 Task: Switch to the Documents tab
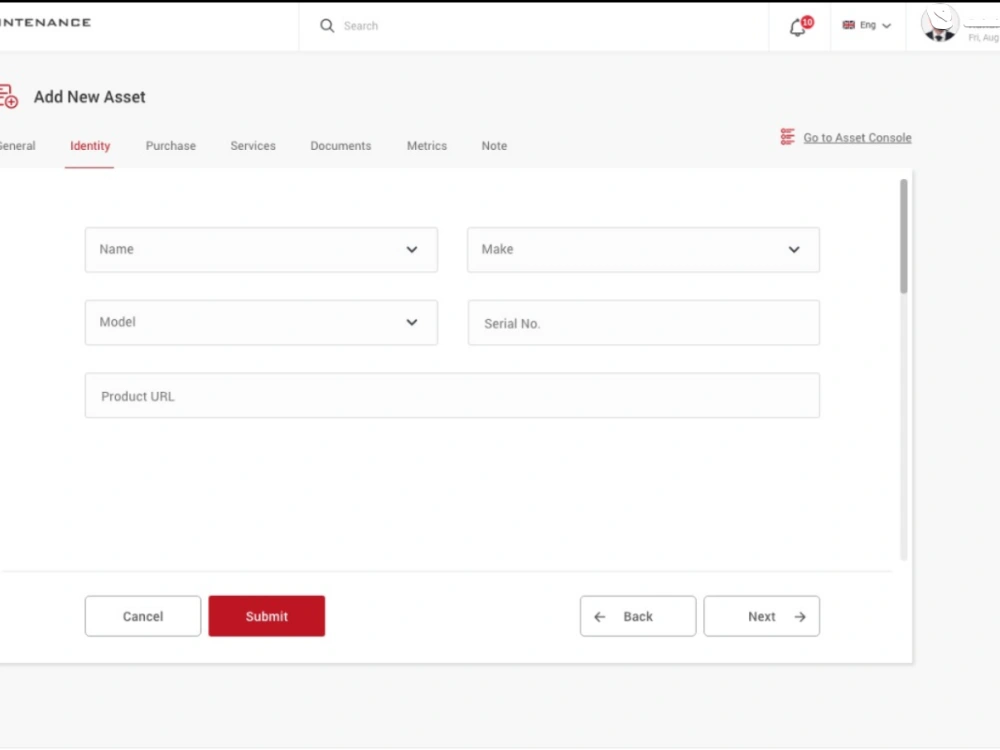(341, 146)
